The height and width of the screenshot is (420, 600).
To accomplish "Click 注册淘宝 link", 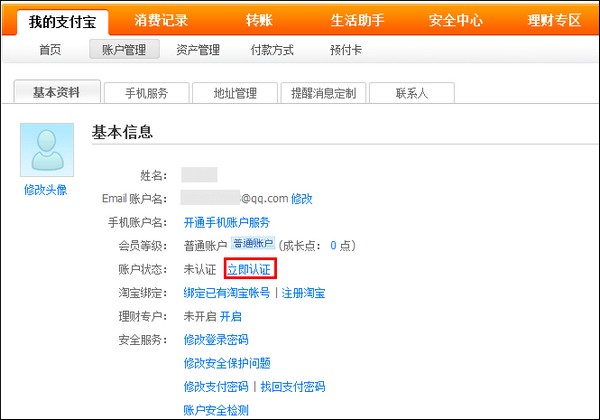I will [x=303, y=293].
